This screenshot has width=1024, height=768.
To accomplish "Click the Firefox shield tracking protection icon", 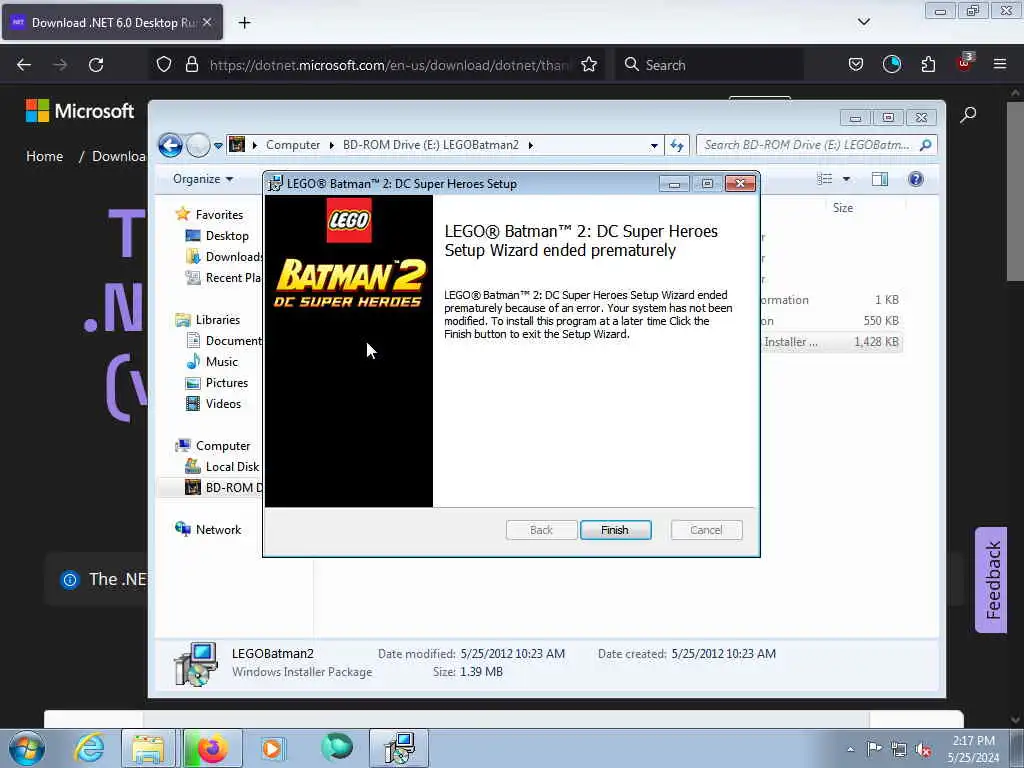I will pyautogui.click(x=164, y=65).
